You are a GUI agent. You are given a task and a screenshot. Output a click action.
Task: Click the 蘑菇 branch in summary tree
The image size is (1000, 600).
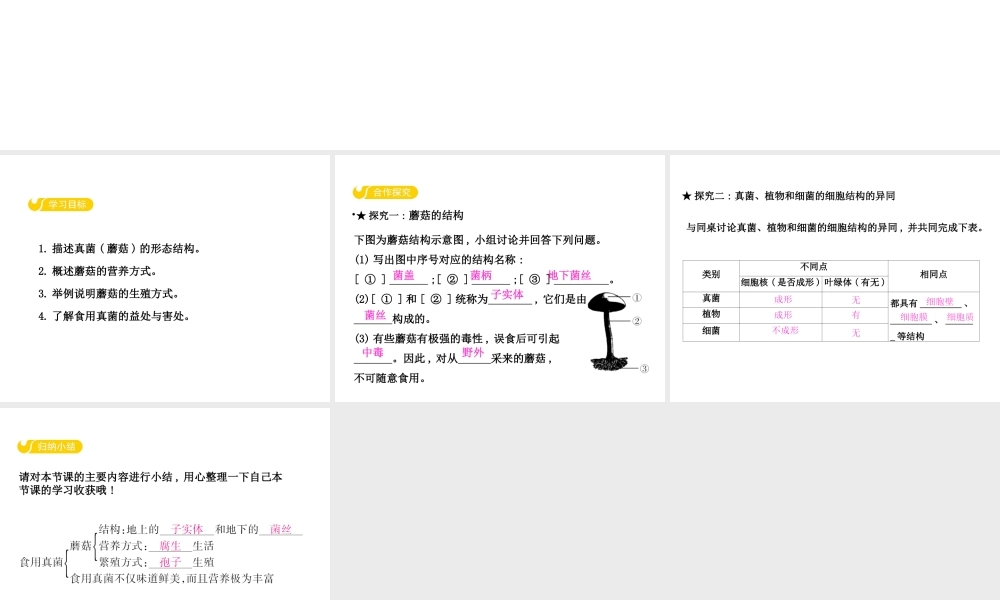coord(80,546)
